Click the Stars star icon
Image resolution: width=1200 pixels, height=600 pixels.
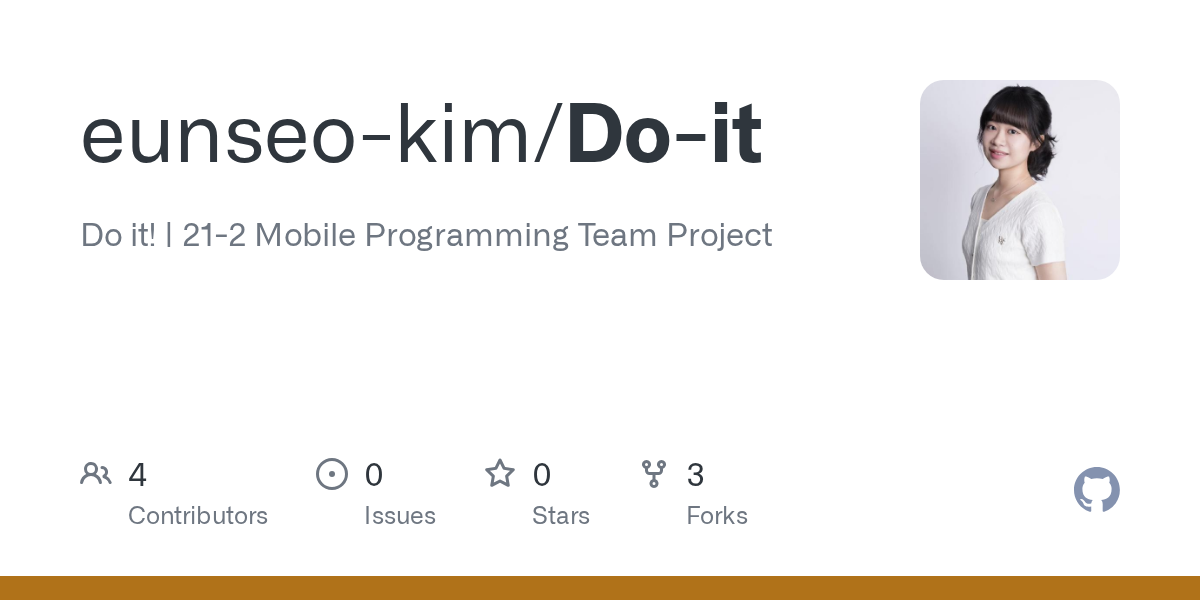pyautogui.click(x=500, y=473)
